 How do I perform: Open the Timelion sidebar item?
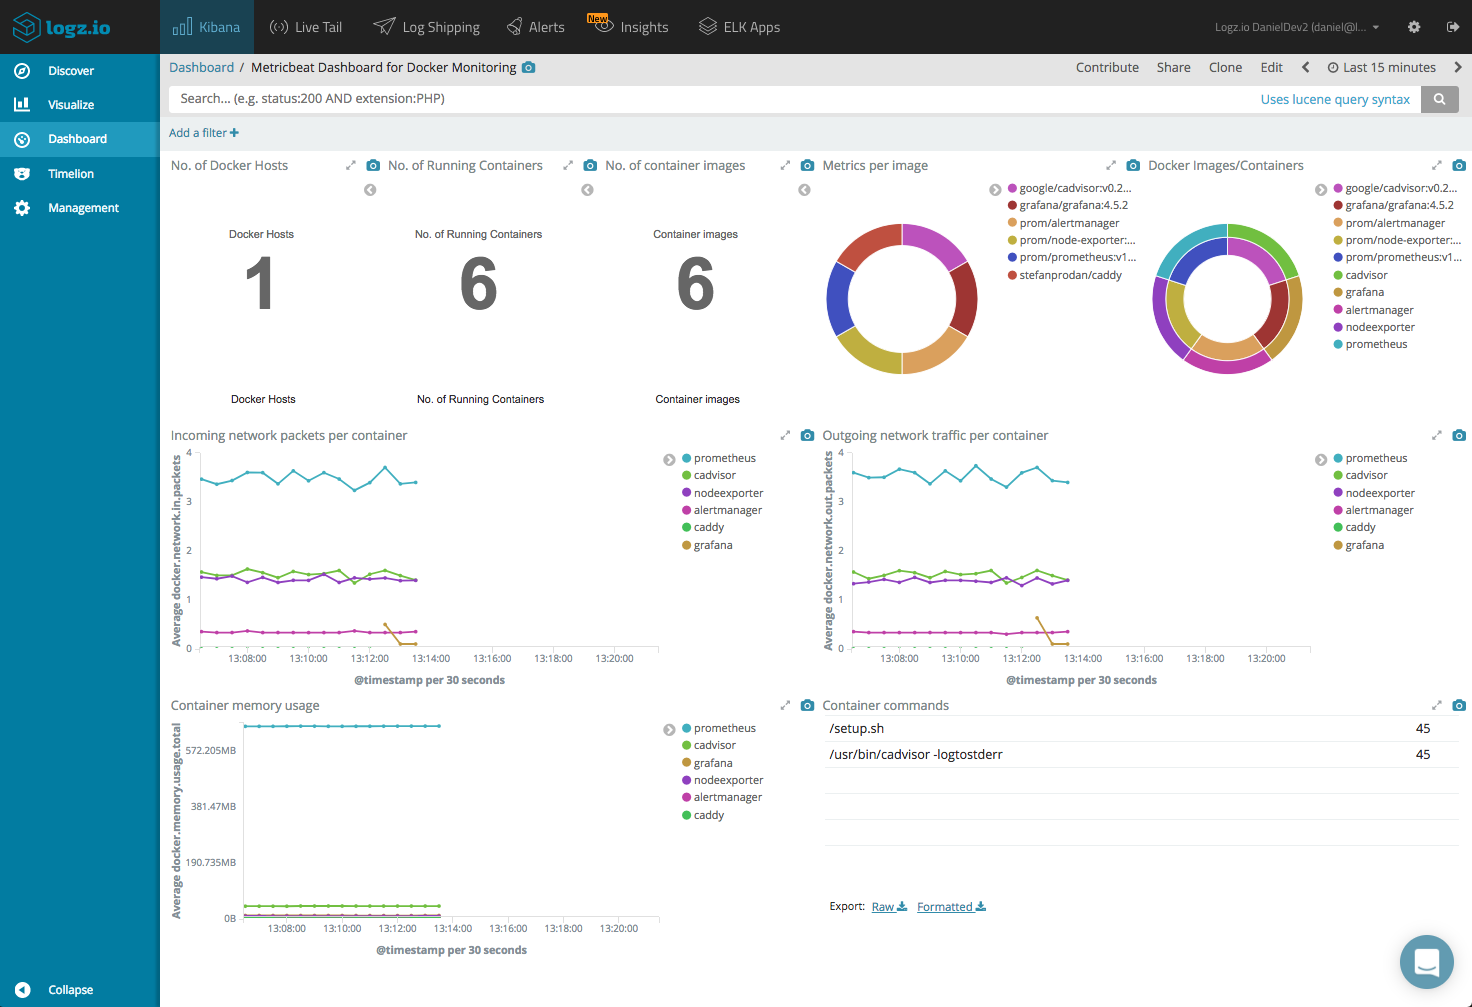tap(70, 174)
